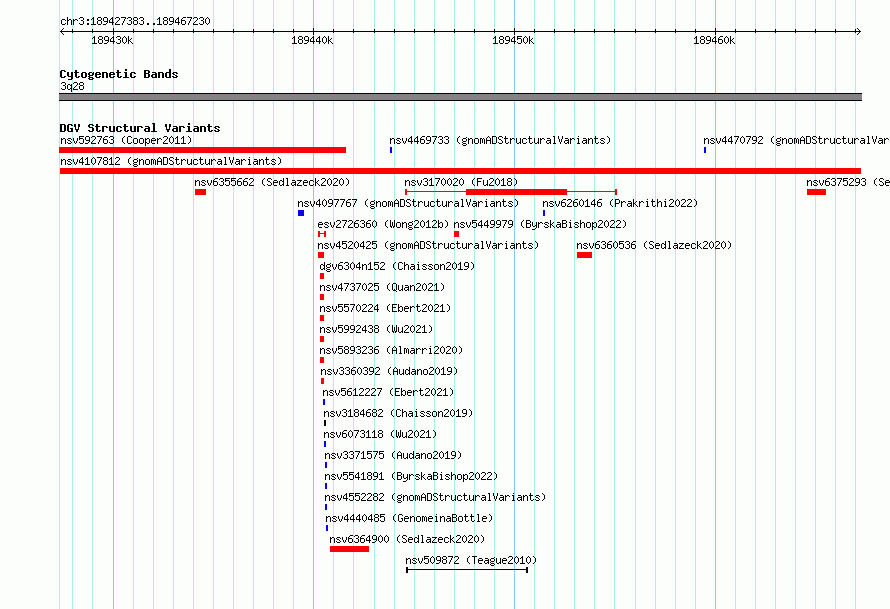Click the 189440k ruler label
Viewport: 890px width, 609px height.
(312, 40)
